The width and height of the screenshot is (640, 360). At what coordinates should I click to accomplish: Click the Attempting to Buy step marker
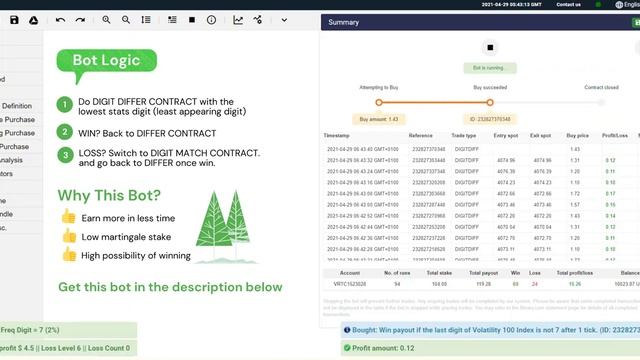pyautogui.click(x=379, y=102)
